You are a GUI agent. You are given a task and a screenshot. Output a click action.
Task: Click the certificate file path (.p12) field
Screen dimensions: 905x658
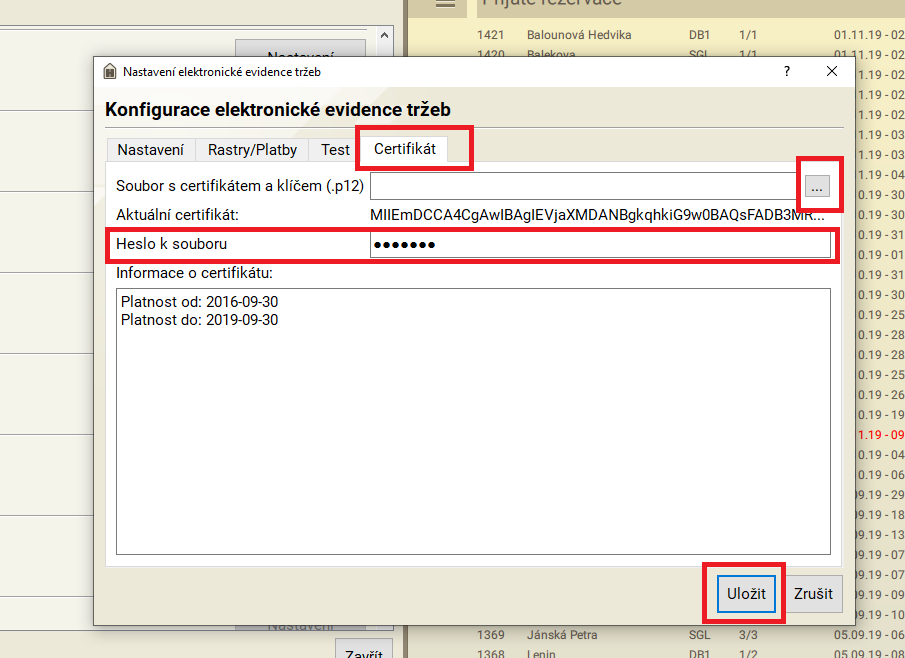(583, 186)
